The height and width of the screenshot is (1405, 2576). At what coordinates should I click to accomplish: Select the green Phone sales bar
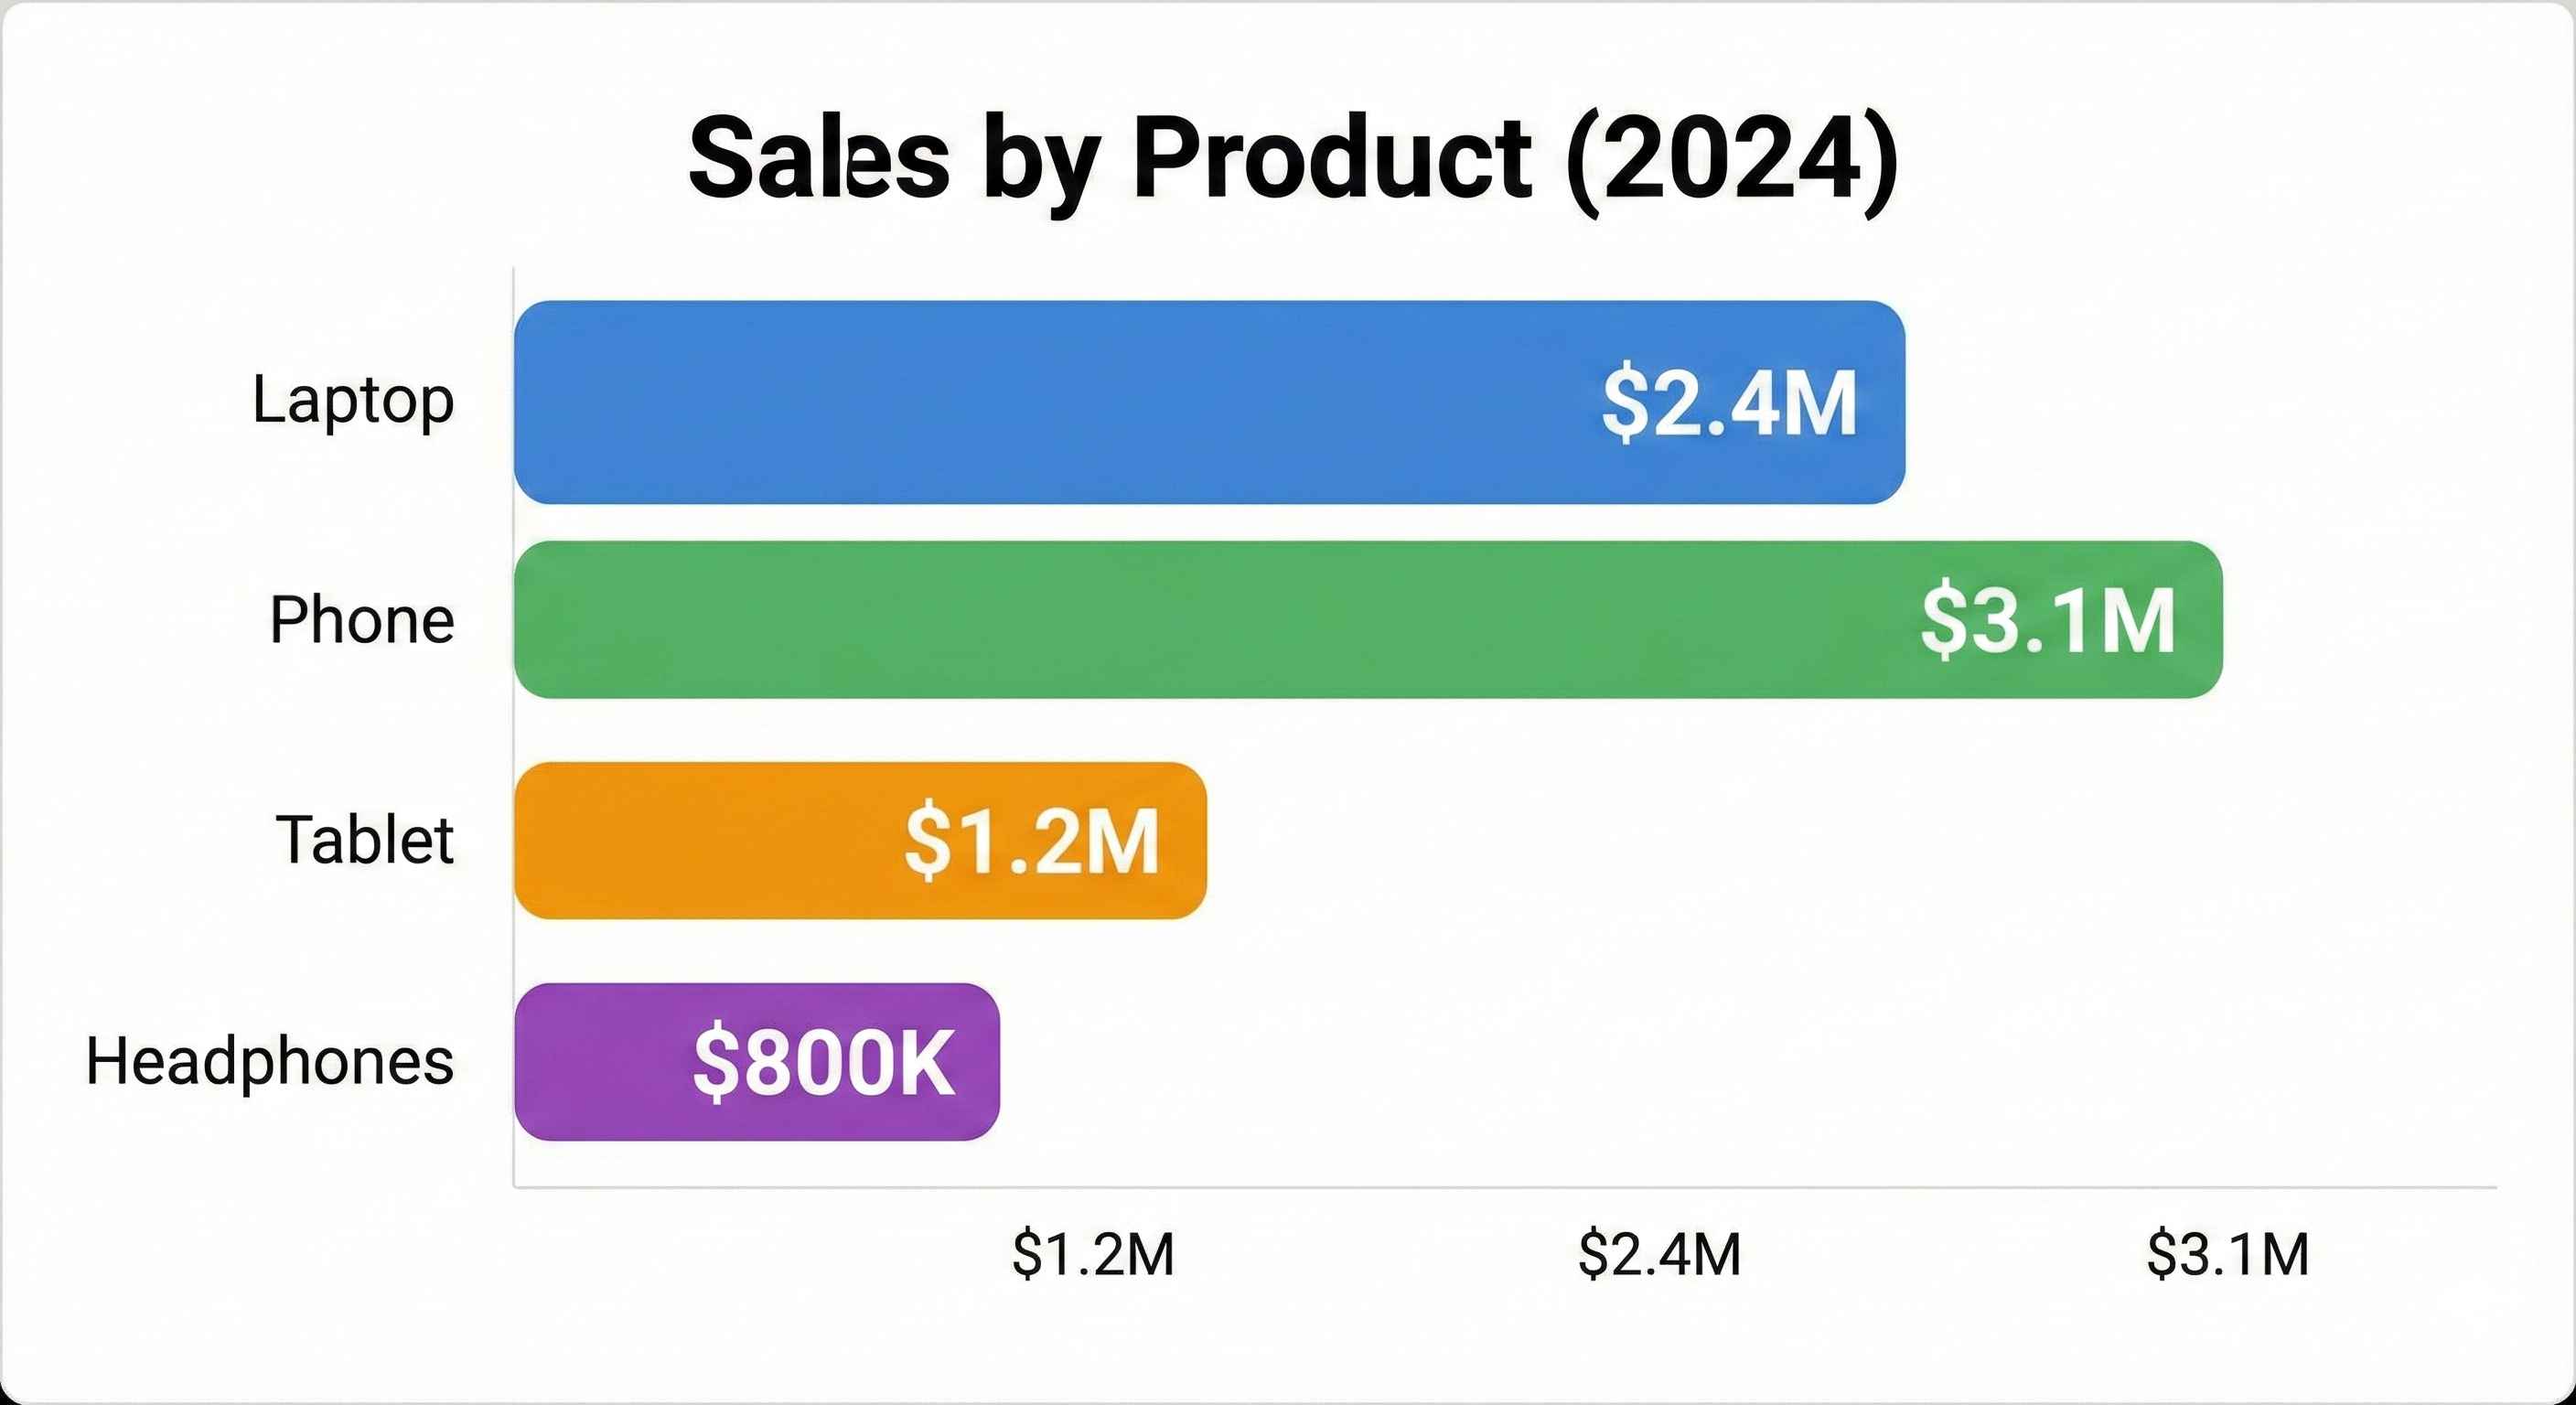pyautogui.click(x=1200, y=620)
